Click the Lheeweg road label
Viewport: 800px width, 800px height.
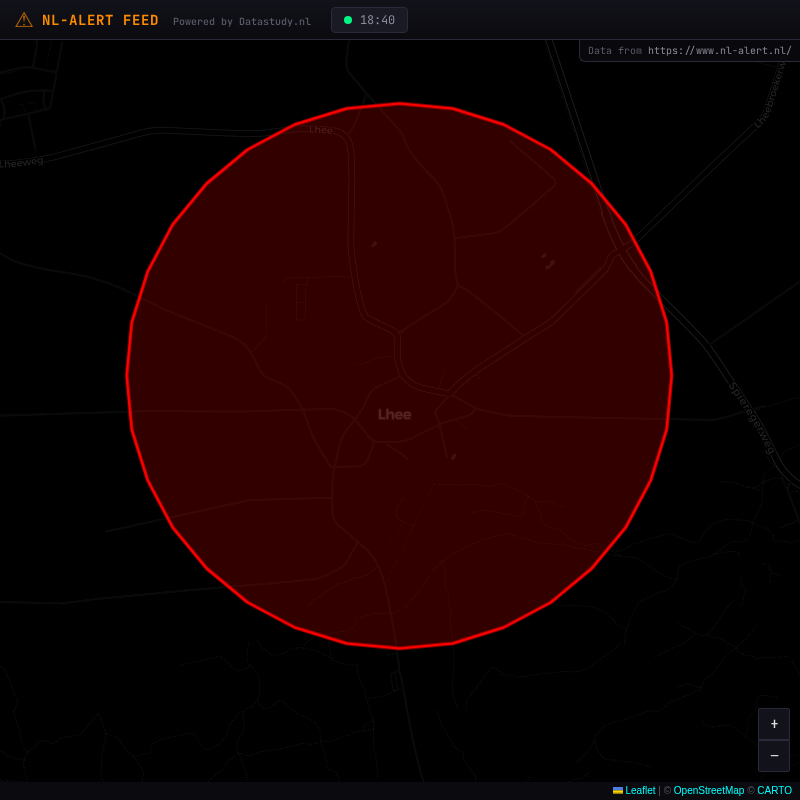click(x=21, y=163)
